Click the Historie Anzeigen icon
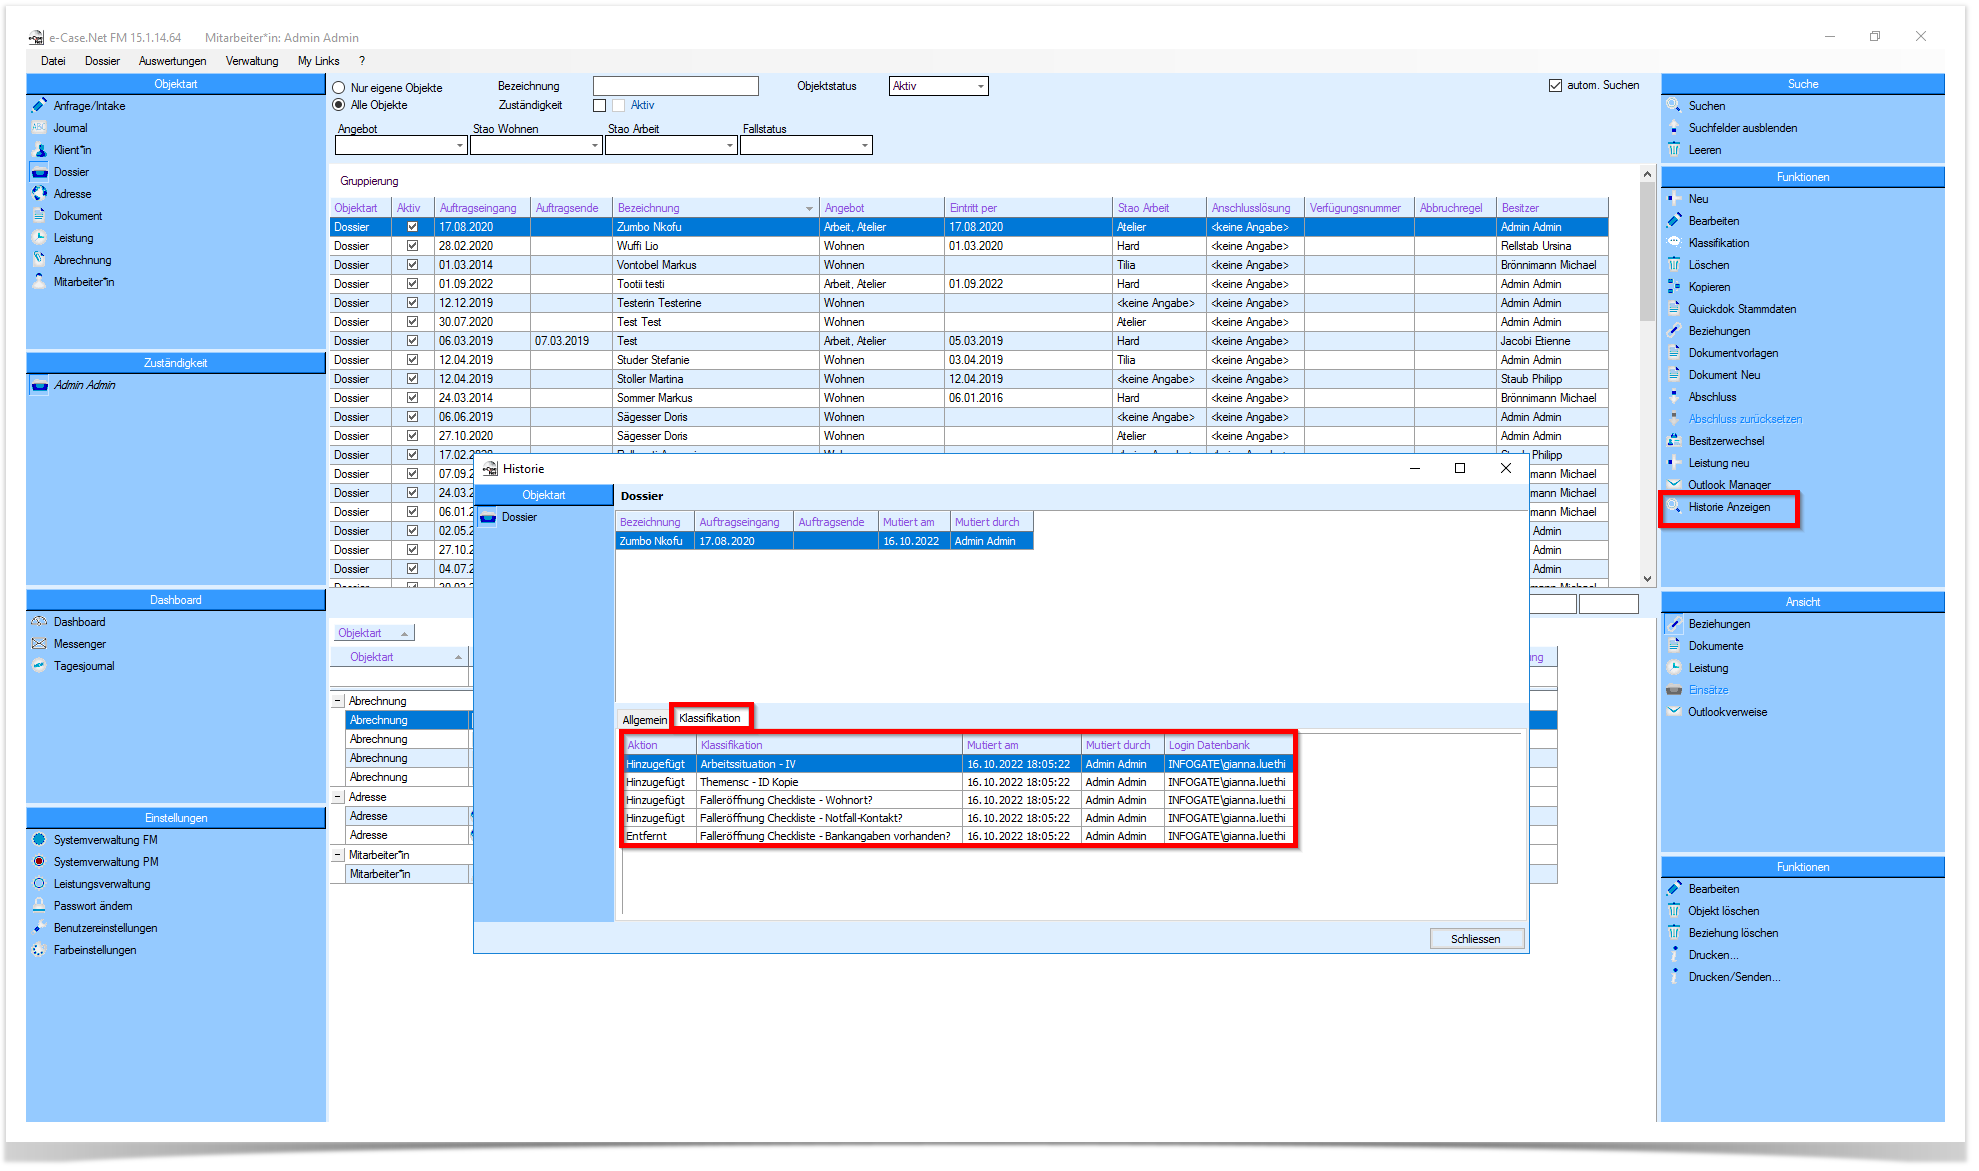 pyautogui.click(x=1674, y=506)
